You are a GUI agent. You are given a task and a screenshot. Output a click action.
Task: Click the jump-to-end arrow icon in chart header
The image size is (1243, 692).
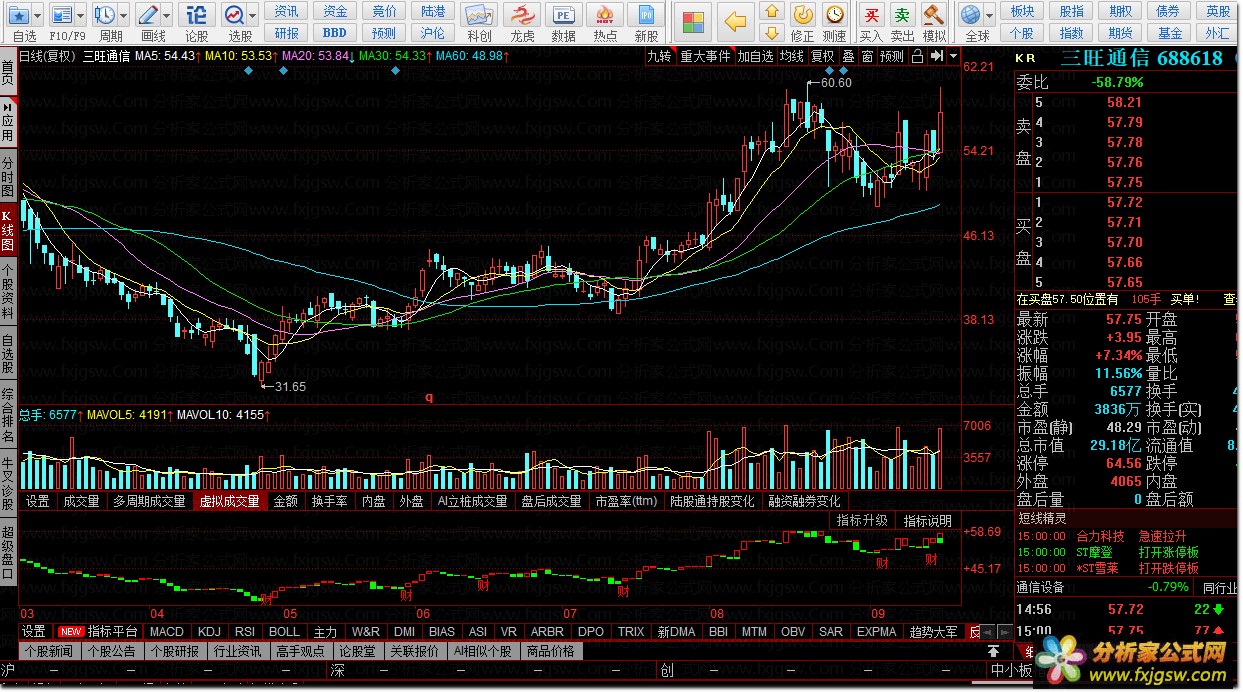(x=936, y=56)
